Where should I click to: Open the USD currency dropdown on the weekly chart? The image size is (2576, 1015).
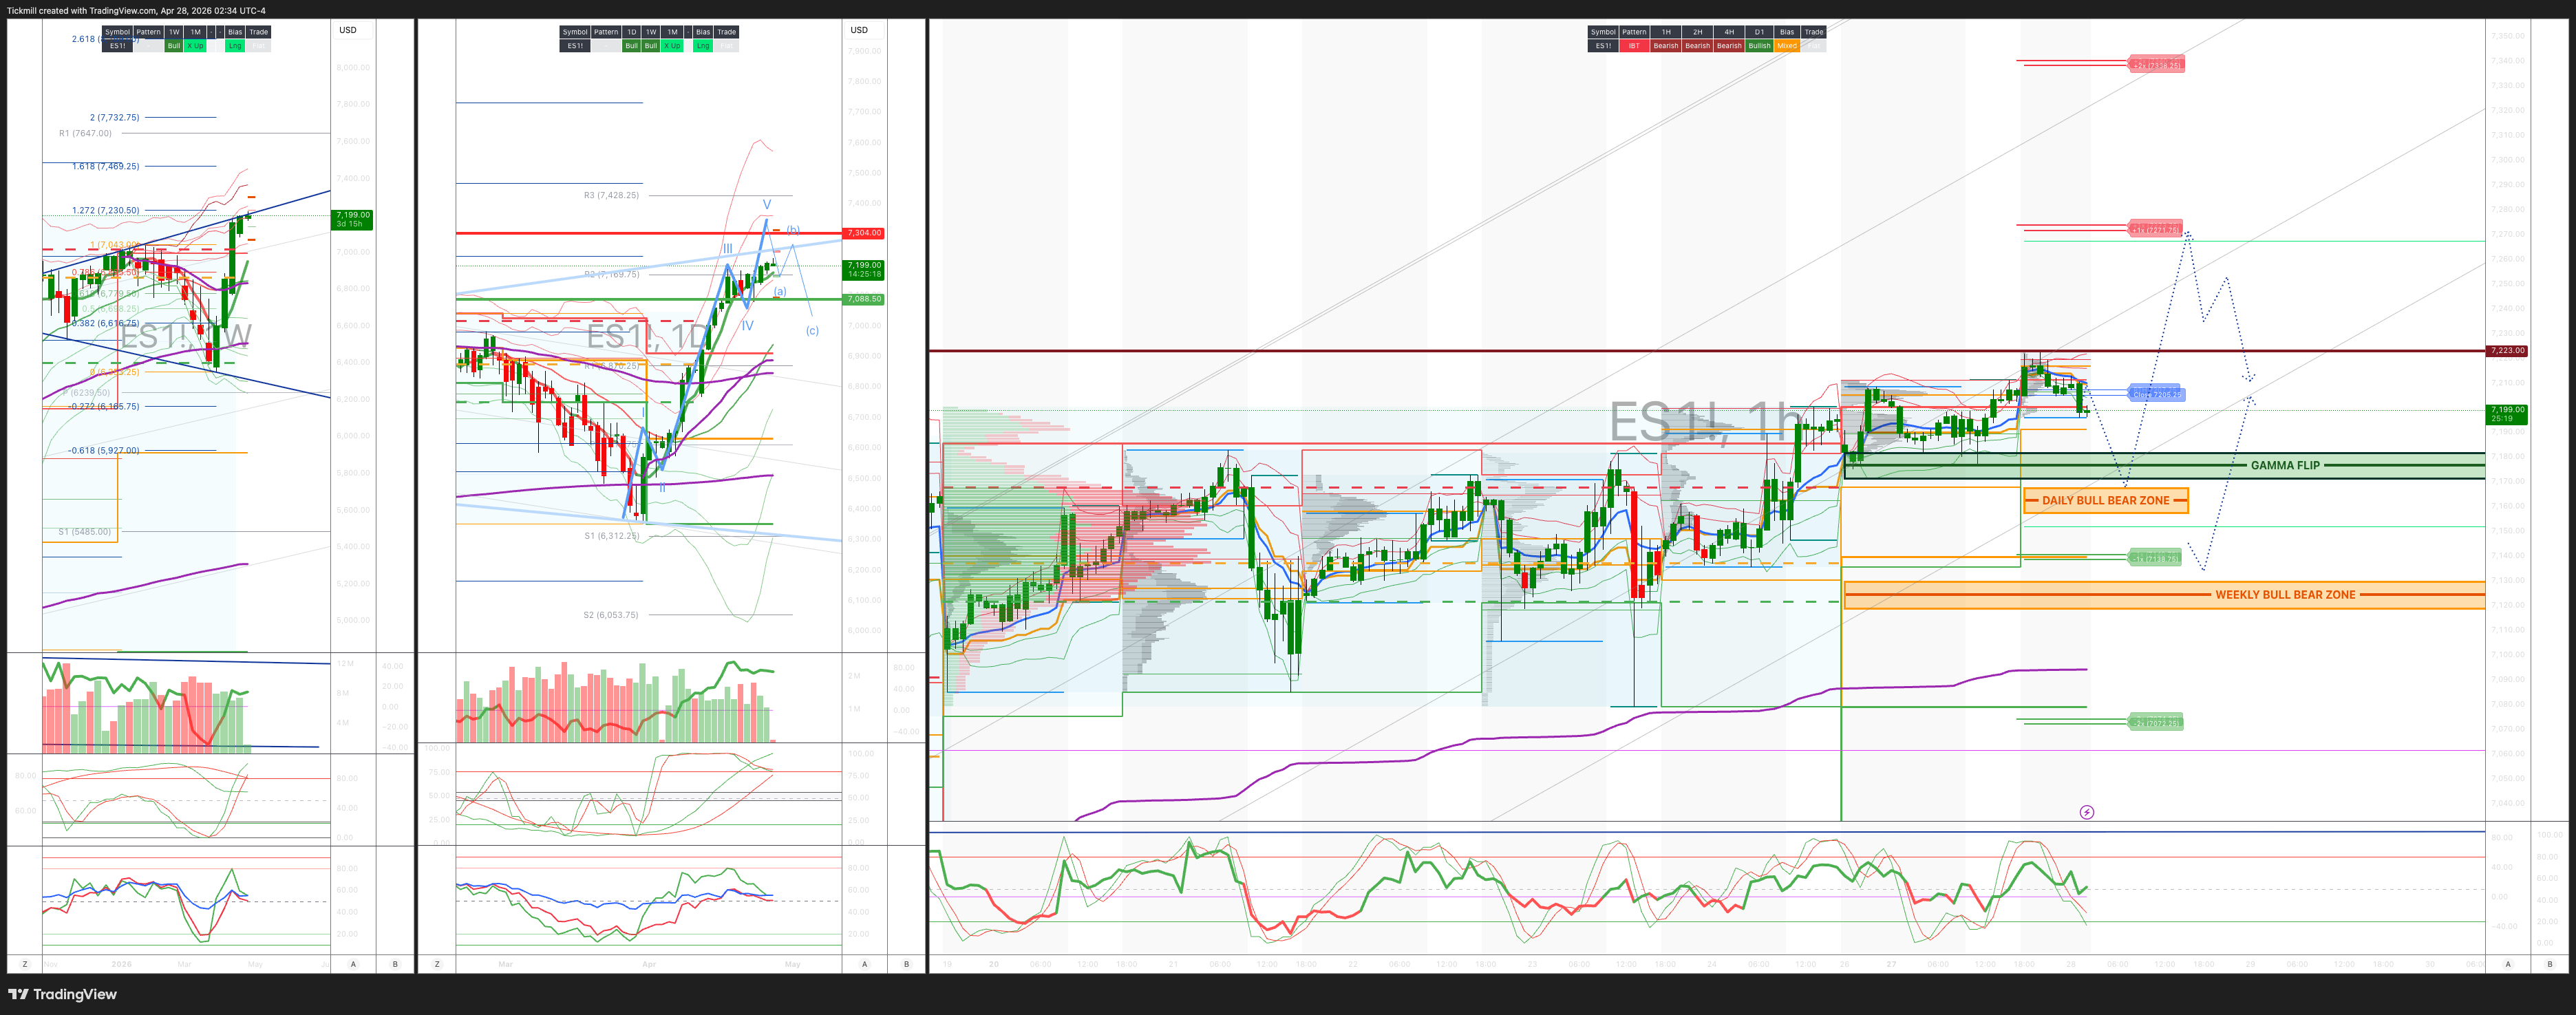348,30
